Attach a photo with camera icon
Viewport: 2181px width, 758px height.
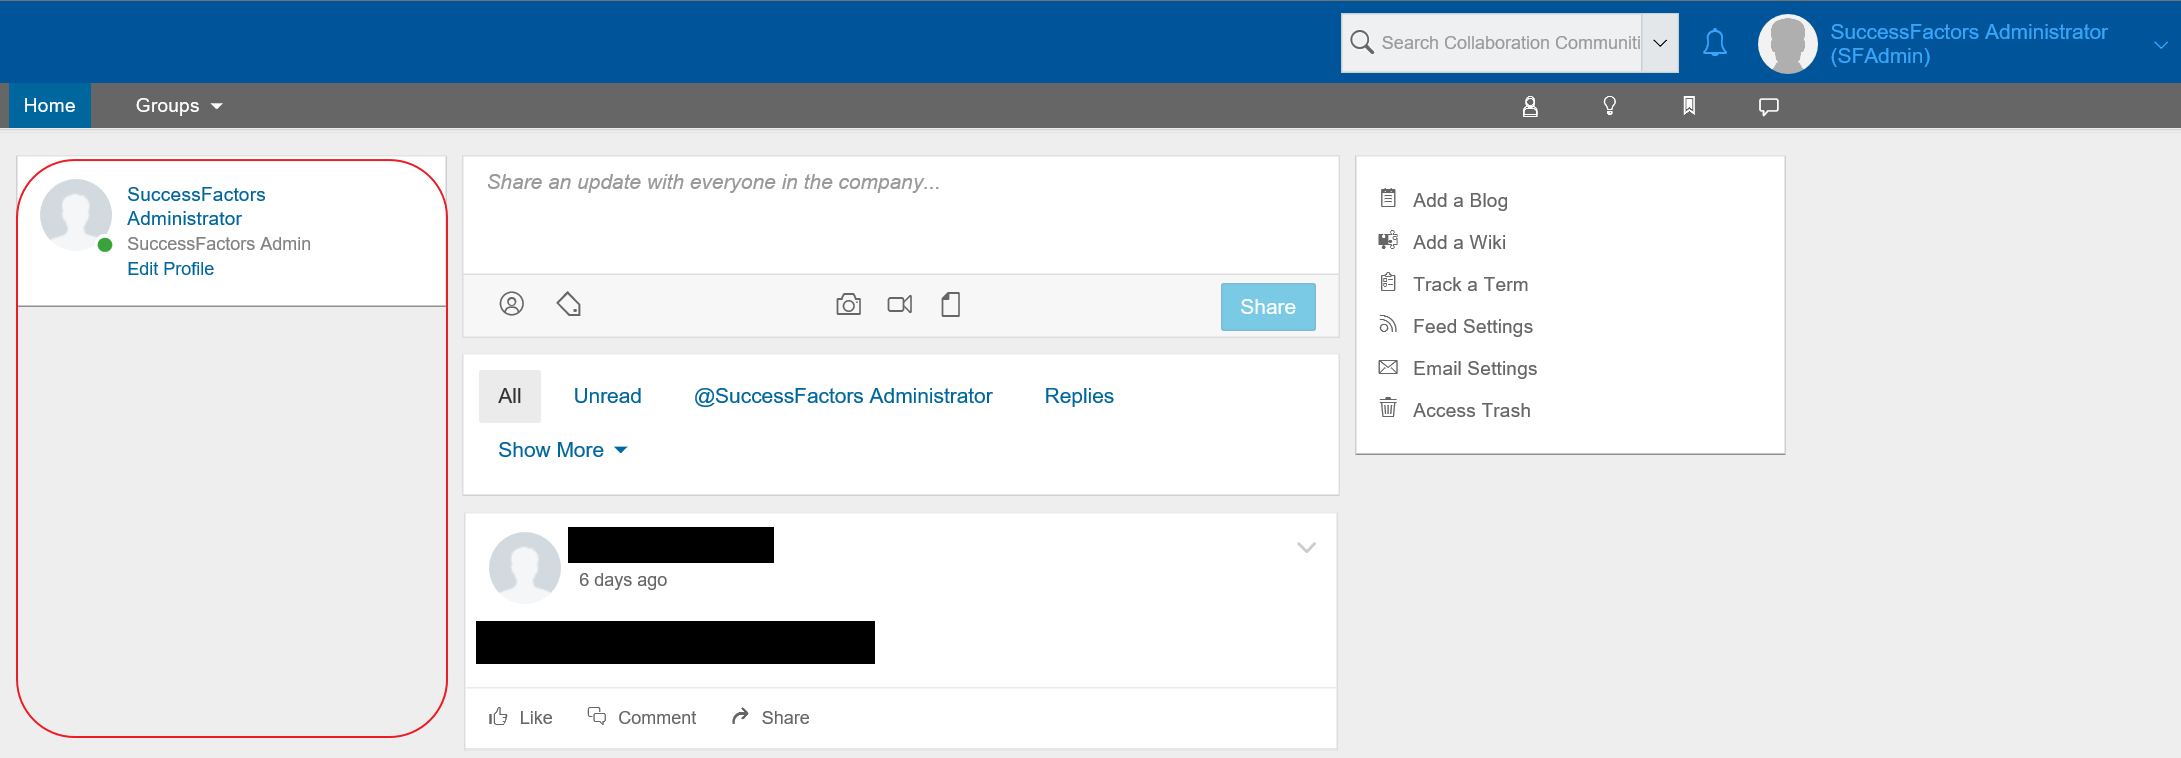(x=849, y=304)
